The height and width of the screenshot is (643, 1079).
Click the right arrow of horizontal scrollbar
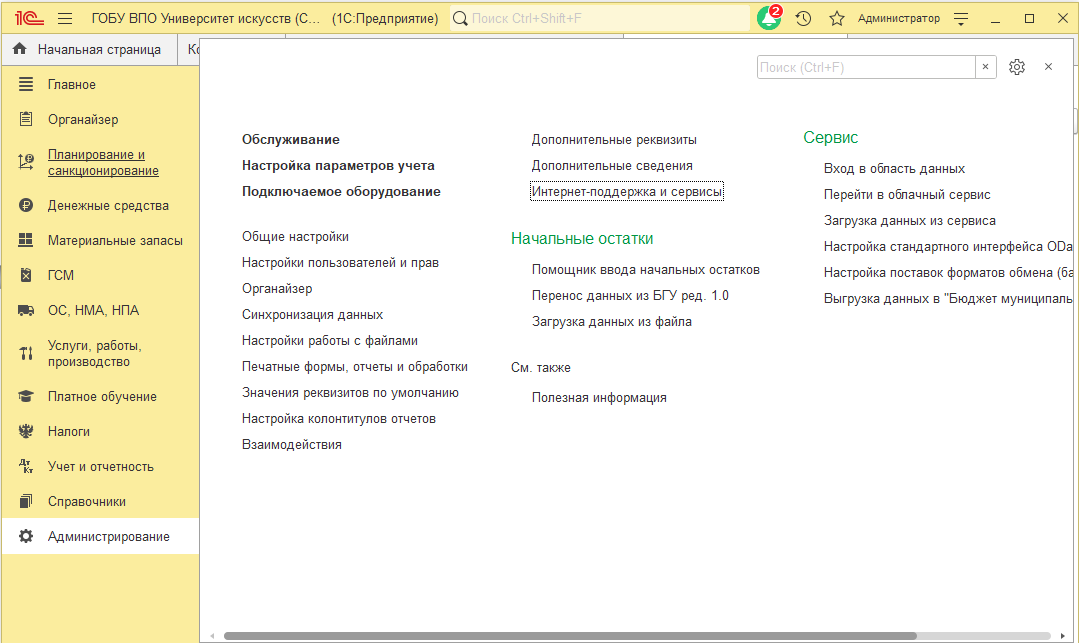click(x=1062, y=635)
